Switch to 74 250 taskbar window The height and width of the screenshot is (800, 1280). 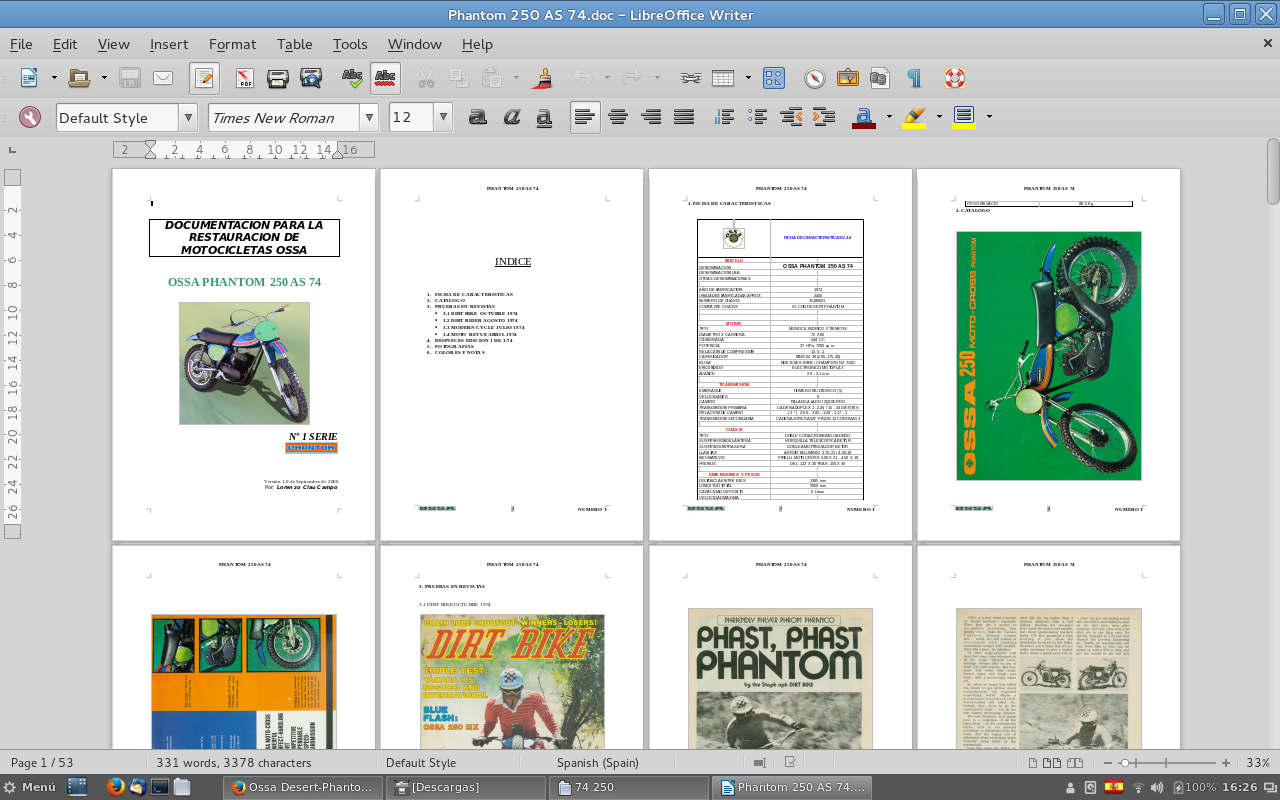(x=630, y=787)
